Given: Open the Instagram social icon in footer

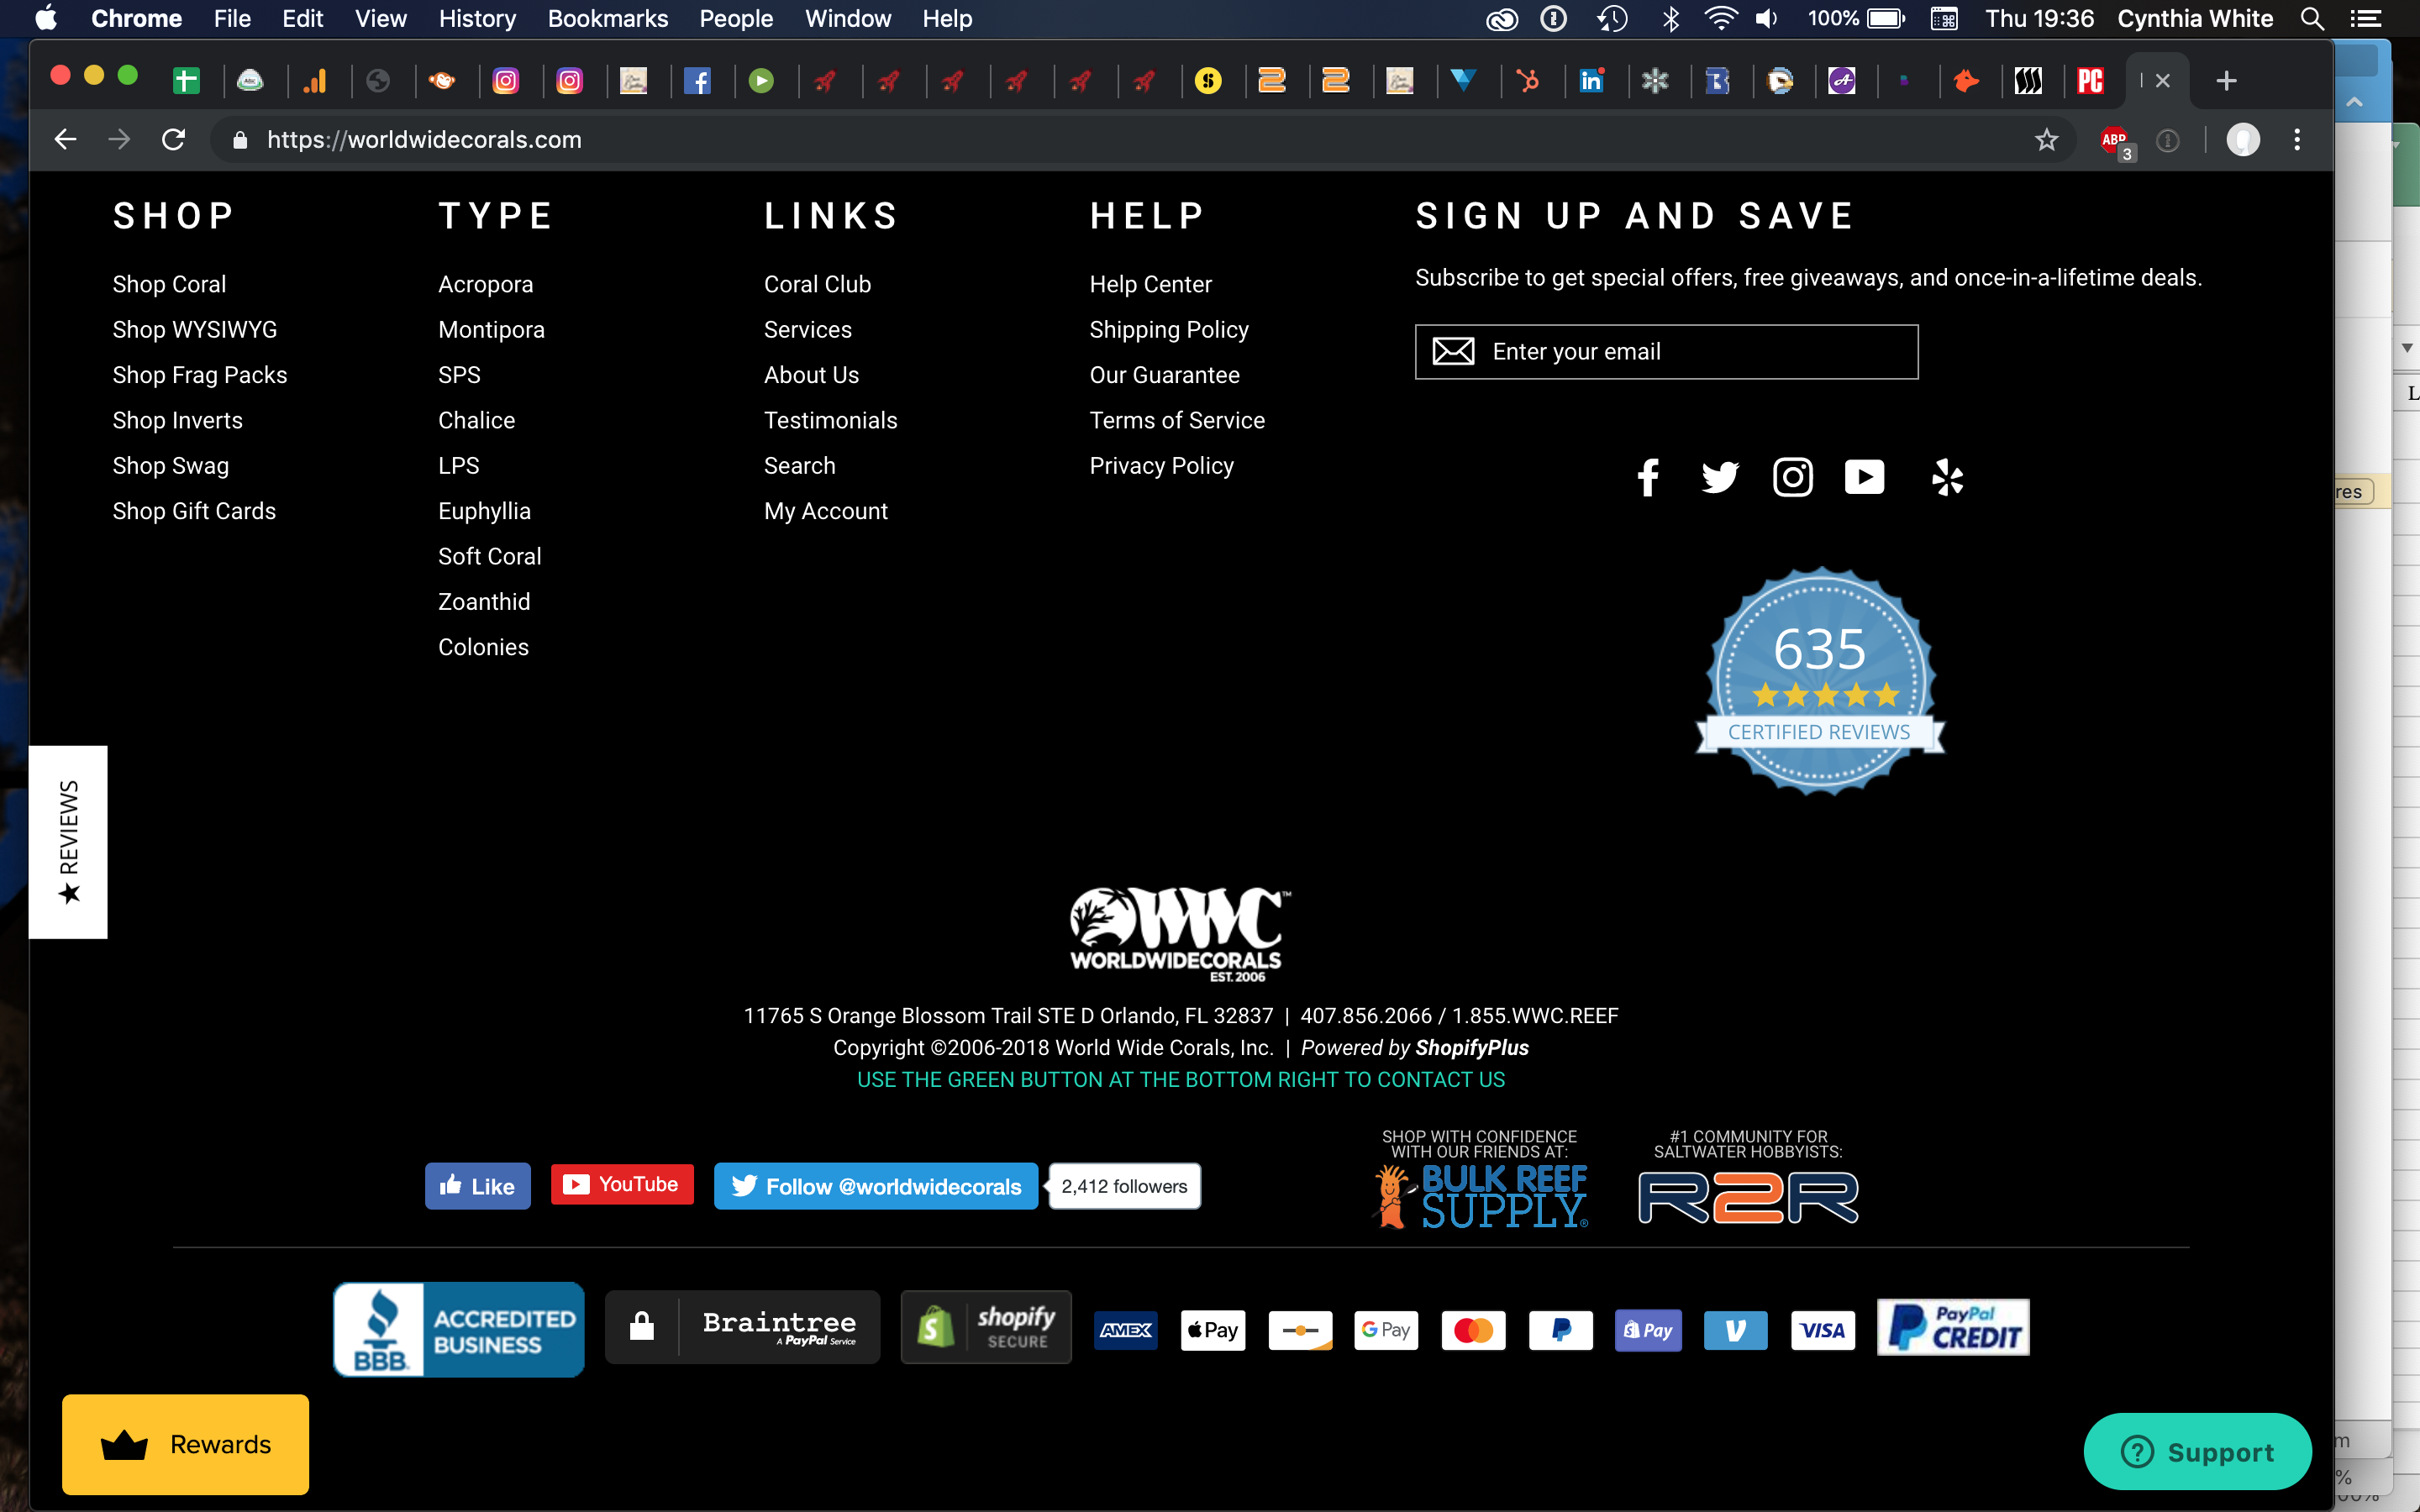Looking at the screenshot, I should pyautogui.click(x=1792, y=477).
